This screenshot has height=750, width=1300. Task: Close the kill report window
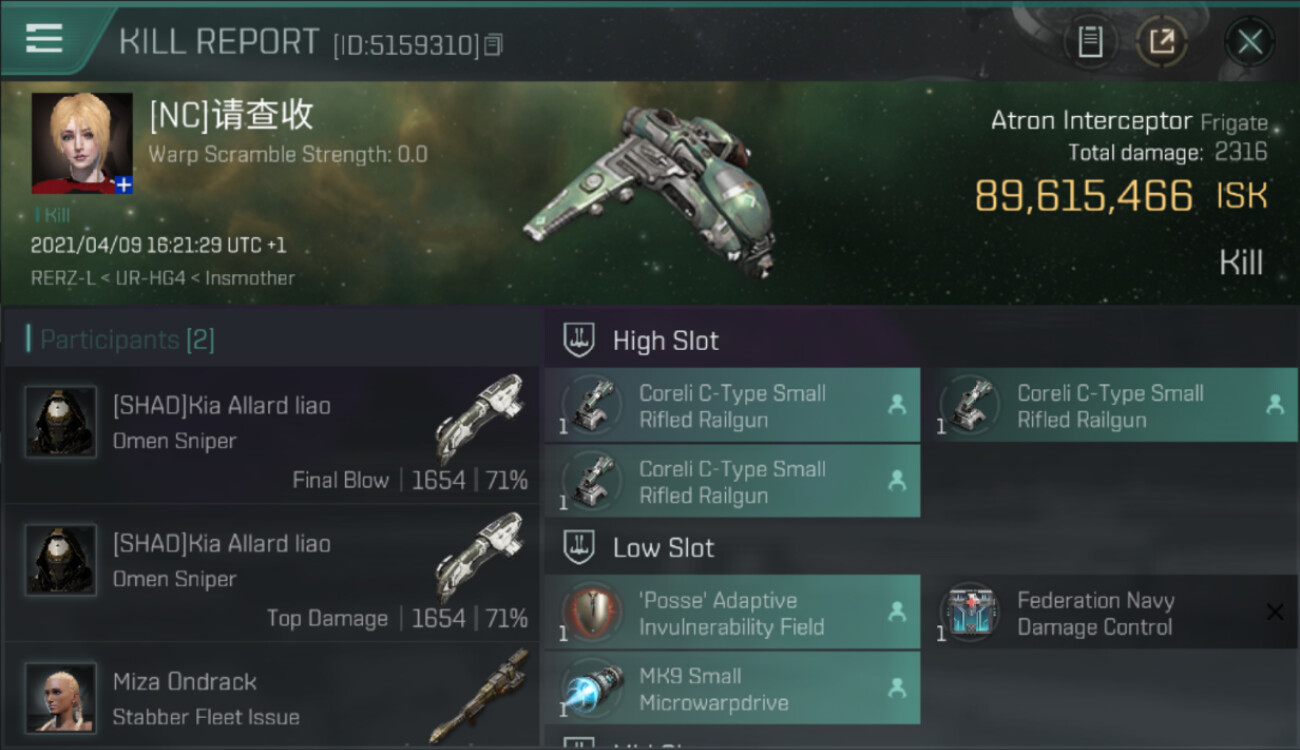point(1250,42)
